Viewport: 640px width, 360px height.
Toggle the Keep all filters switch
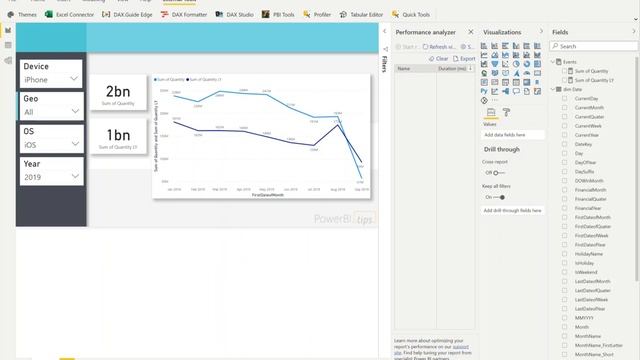click(499, 197)
